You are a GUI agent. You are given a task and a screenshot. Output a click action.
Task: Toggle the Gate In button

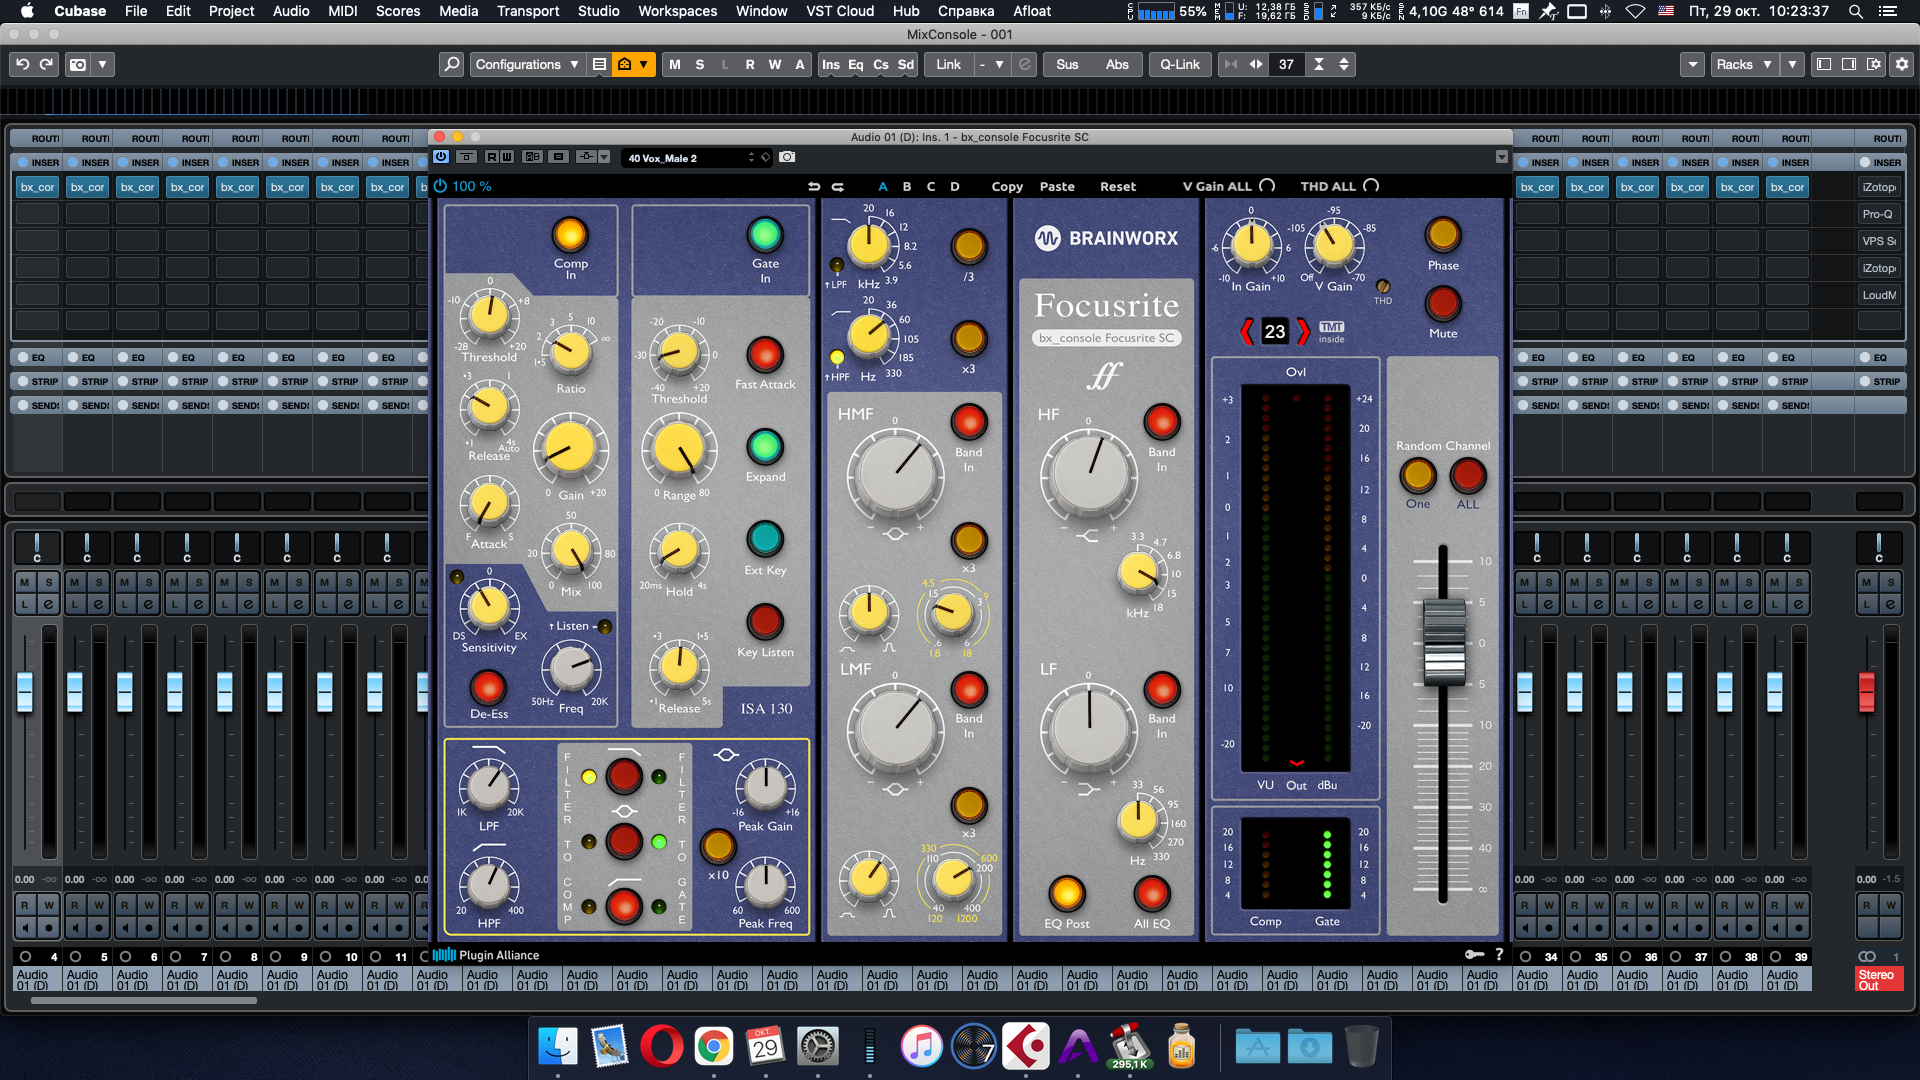click(765, 235)
